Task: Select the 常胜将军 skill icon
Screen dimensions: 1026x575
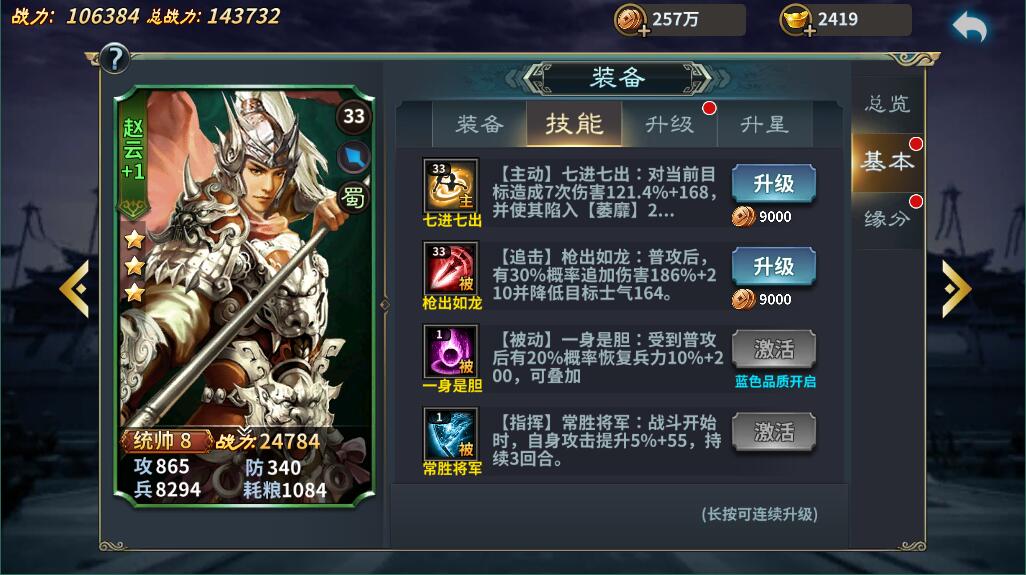Action: point(450,434)
